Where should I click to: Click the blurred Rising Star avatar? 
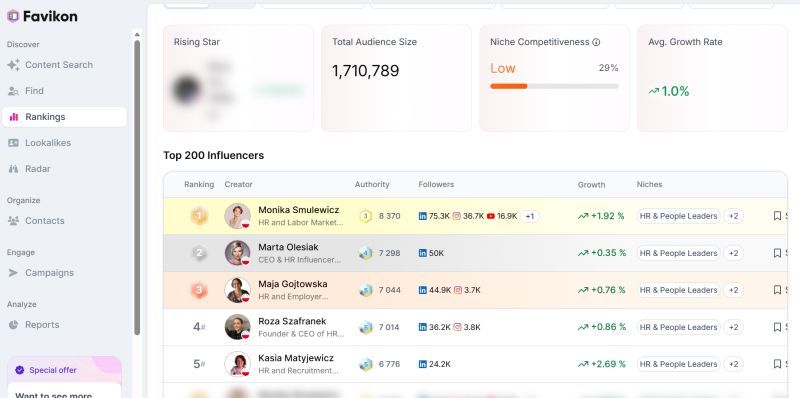pos(186,89)
